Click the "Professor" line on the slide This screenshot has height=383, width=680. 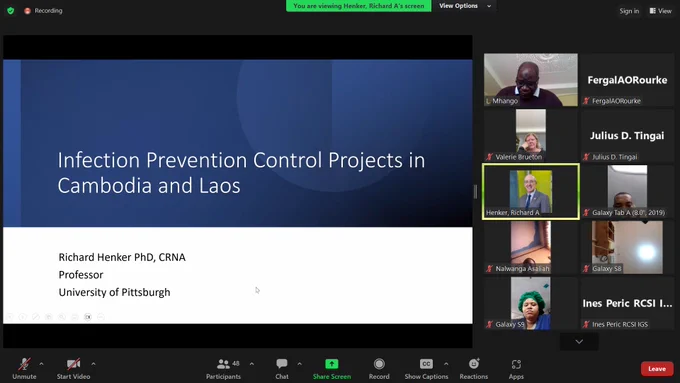pyautogui.click(x=81, y=275)
